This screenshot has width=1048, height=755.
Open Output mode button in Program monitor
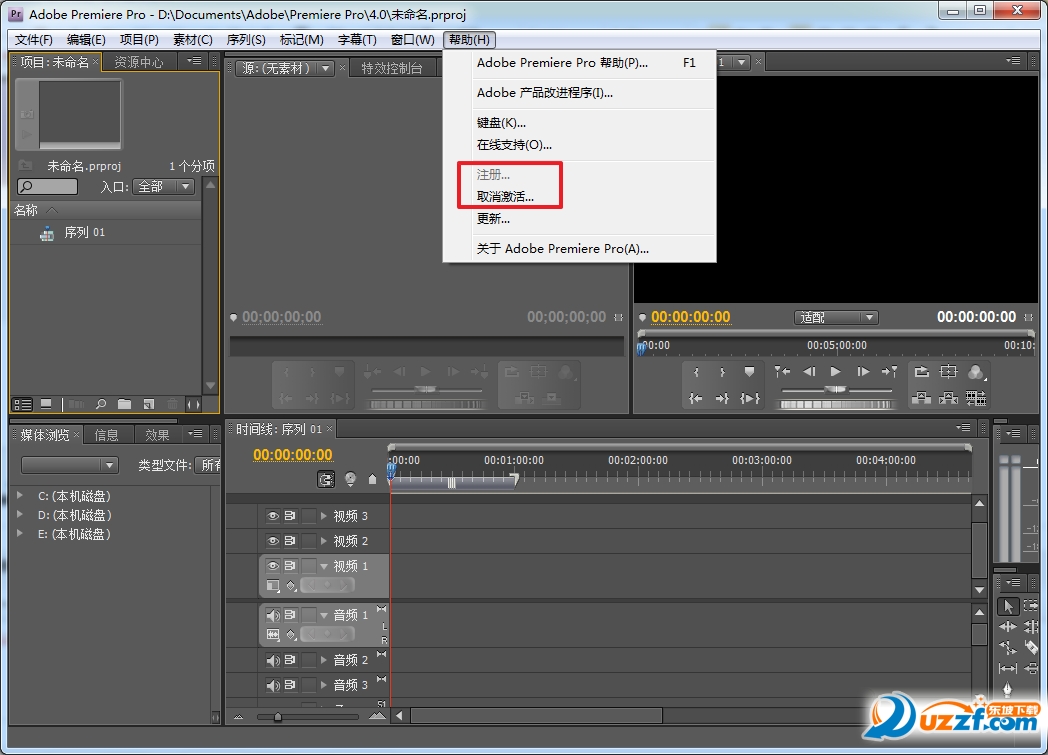coord(976,372)
